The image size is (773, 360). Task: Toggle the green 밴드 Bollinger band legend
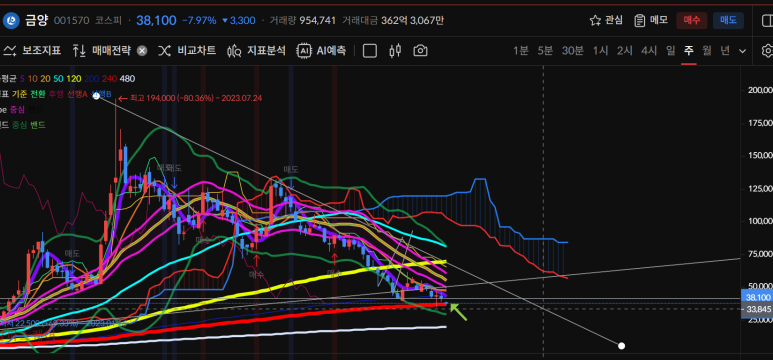click(x=37, y=125)
